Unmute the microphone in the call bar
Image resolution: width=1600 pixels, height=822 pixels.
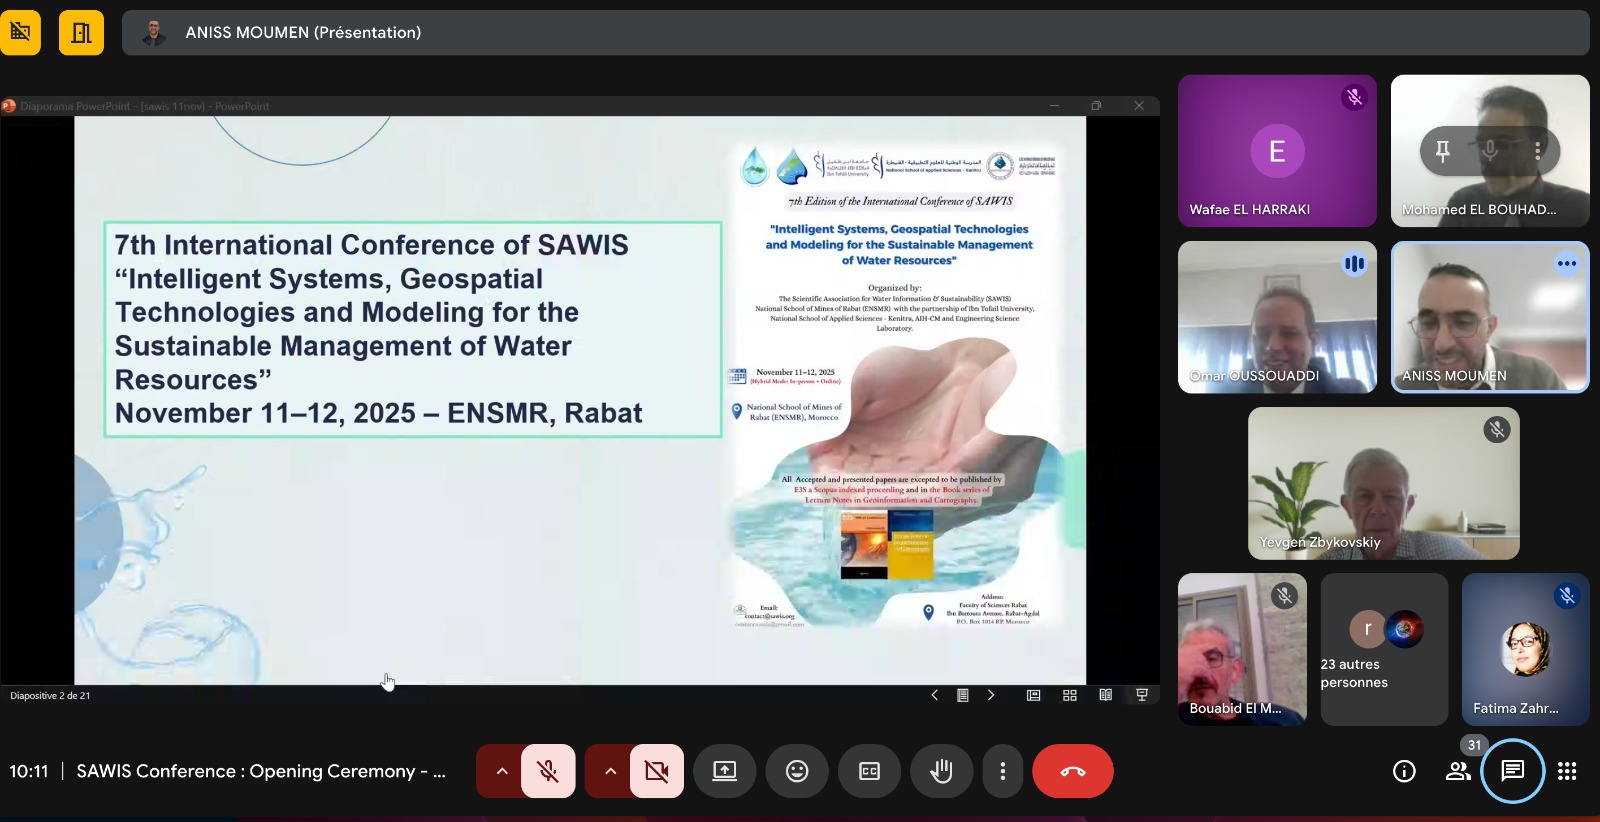point(548,771)
